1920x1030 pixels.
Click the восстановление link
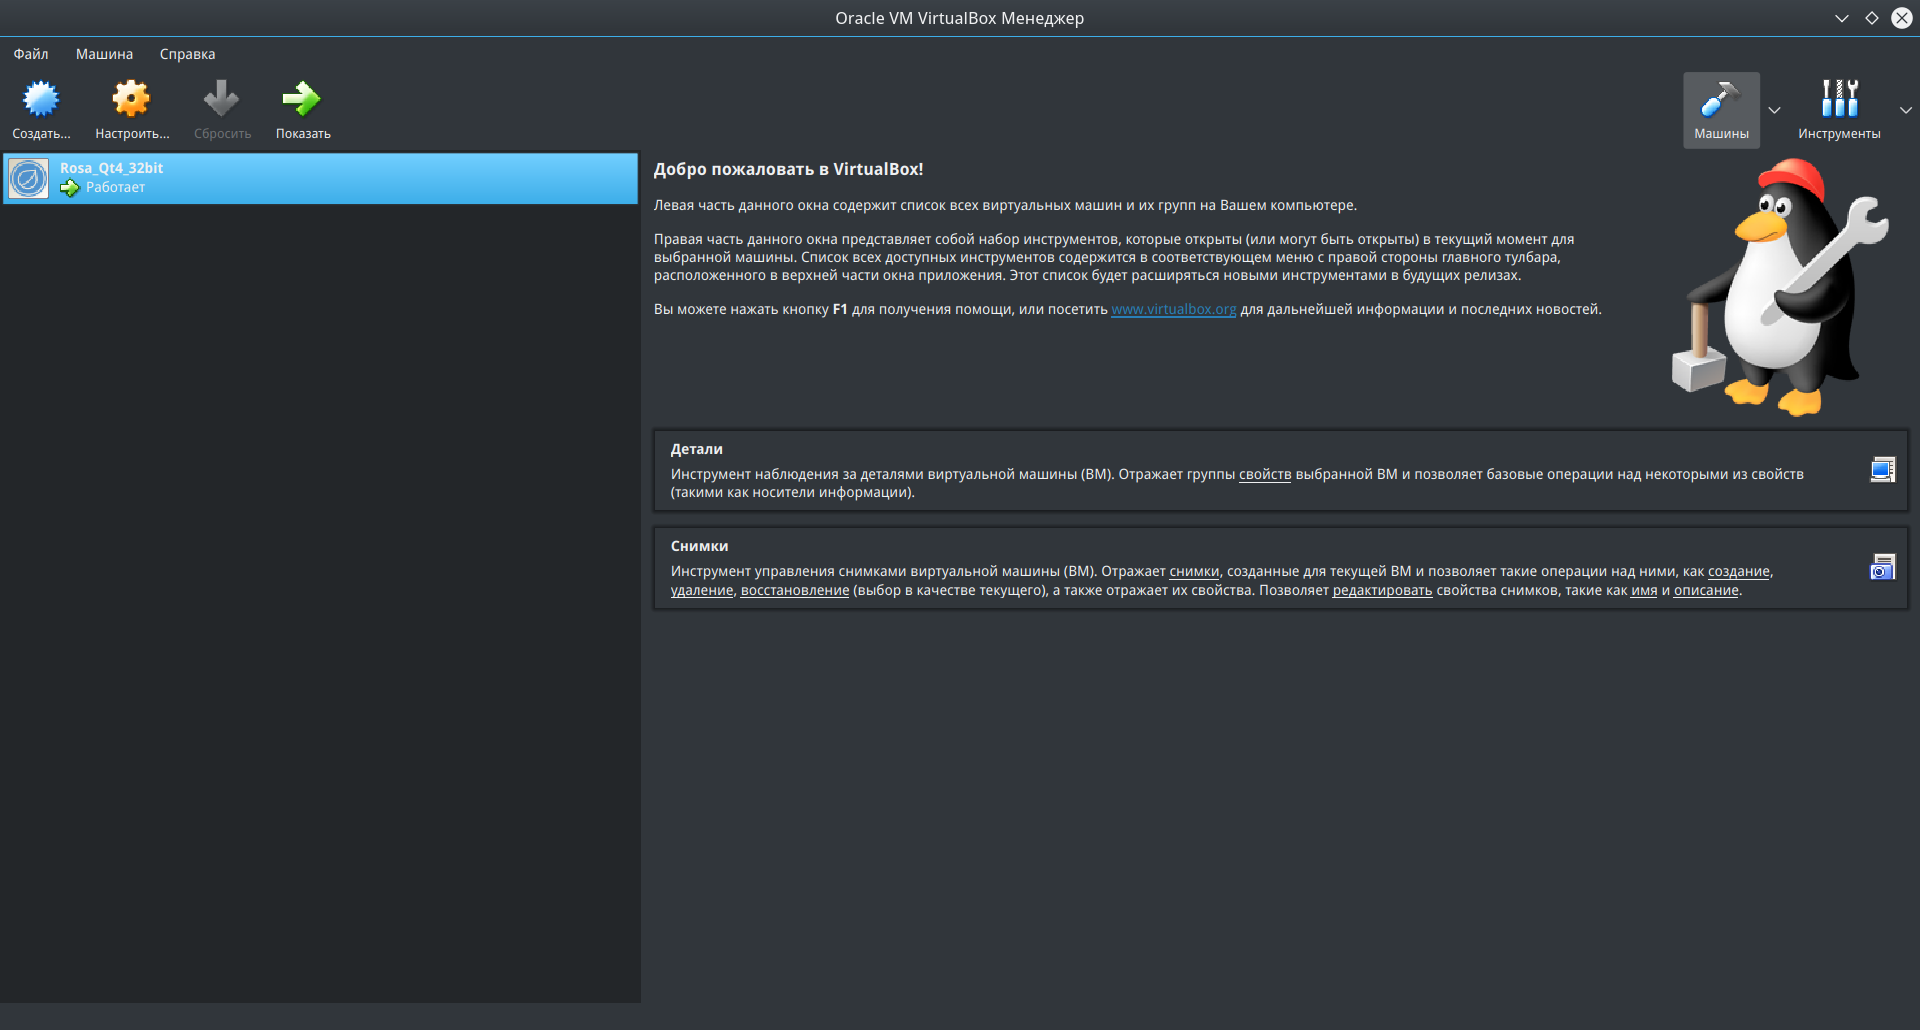(795, 590)
